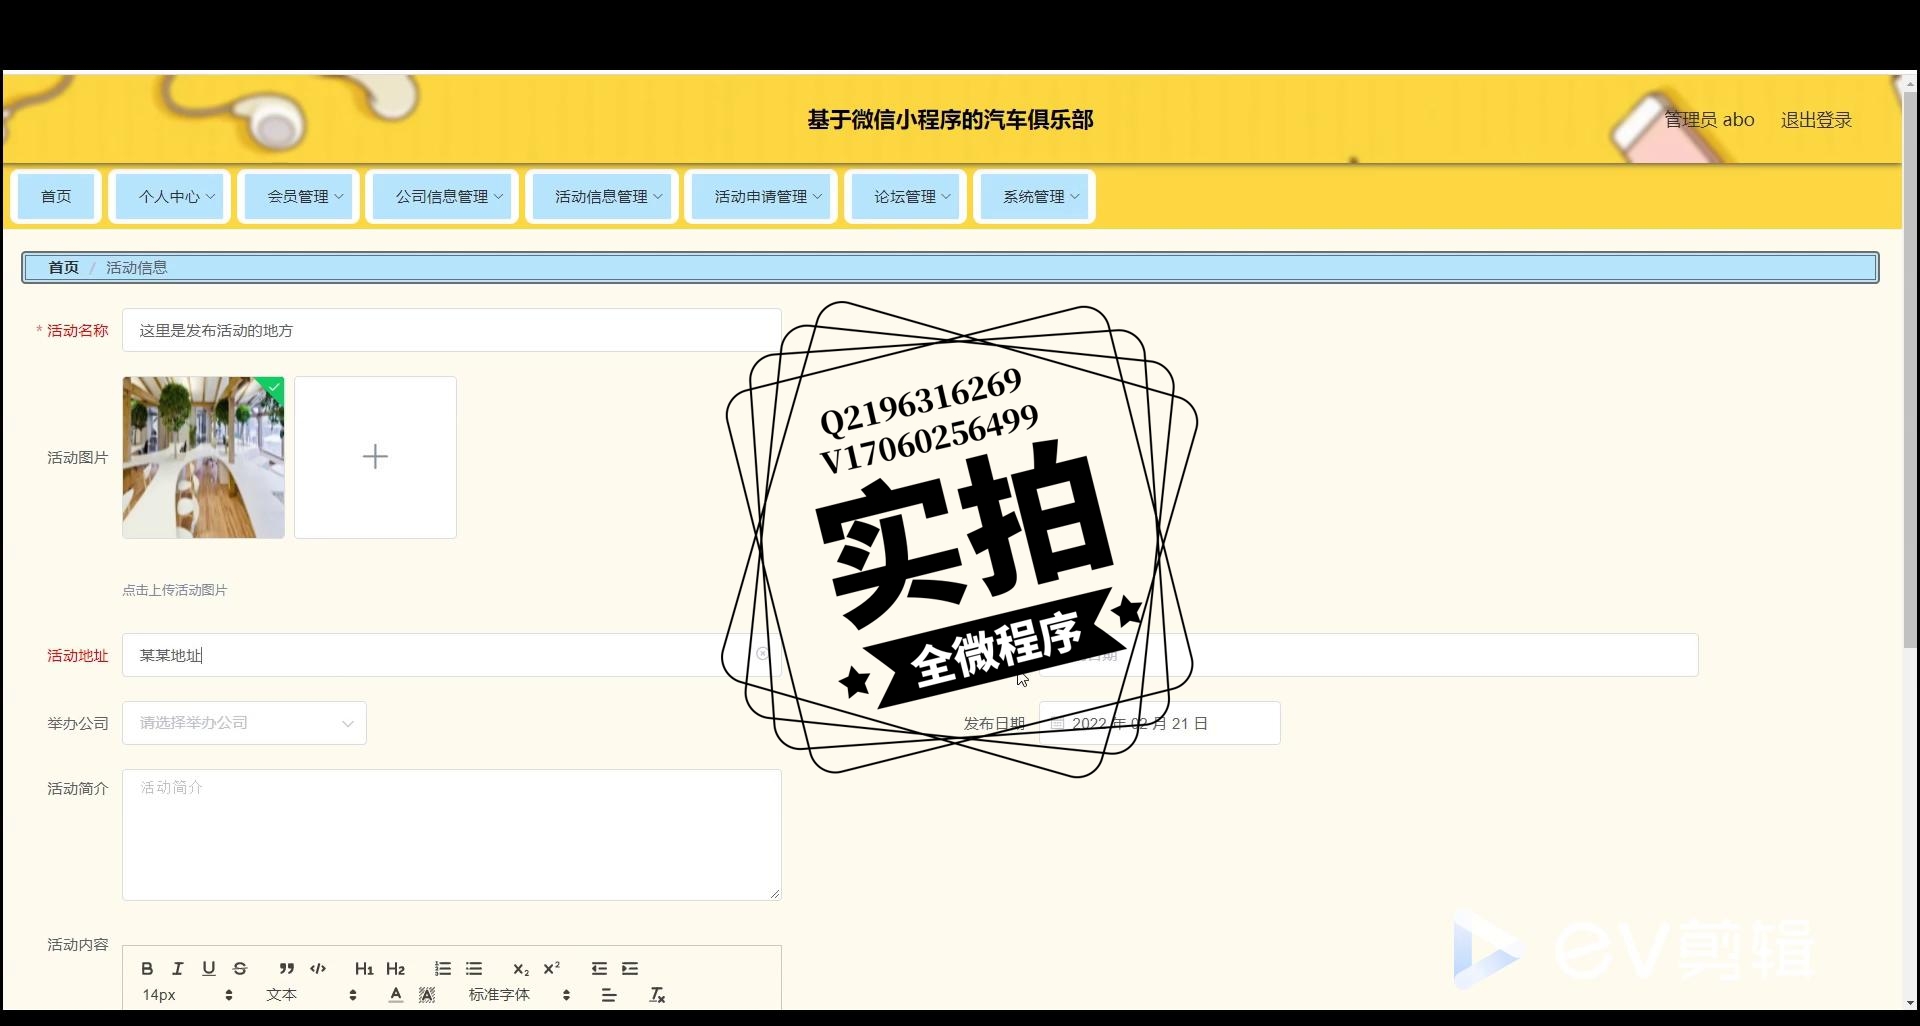Open the 标准字体 font dropdown
Image resolution: width=1920 pixels, height=1026 pixels.
coord(519,994)
